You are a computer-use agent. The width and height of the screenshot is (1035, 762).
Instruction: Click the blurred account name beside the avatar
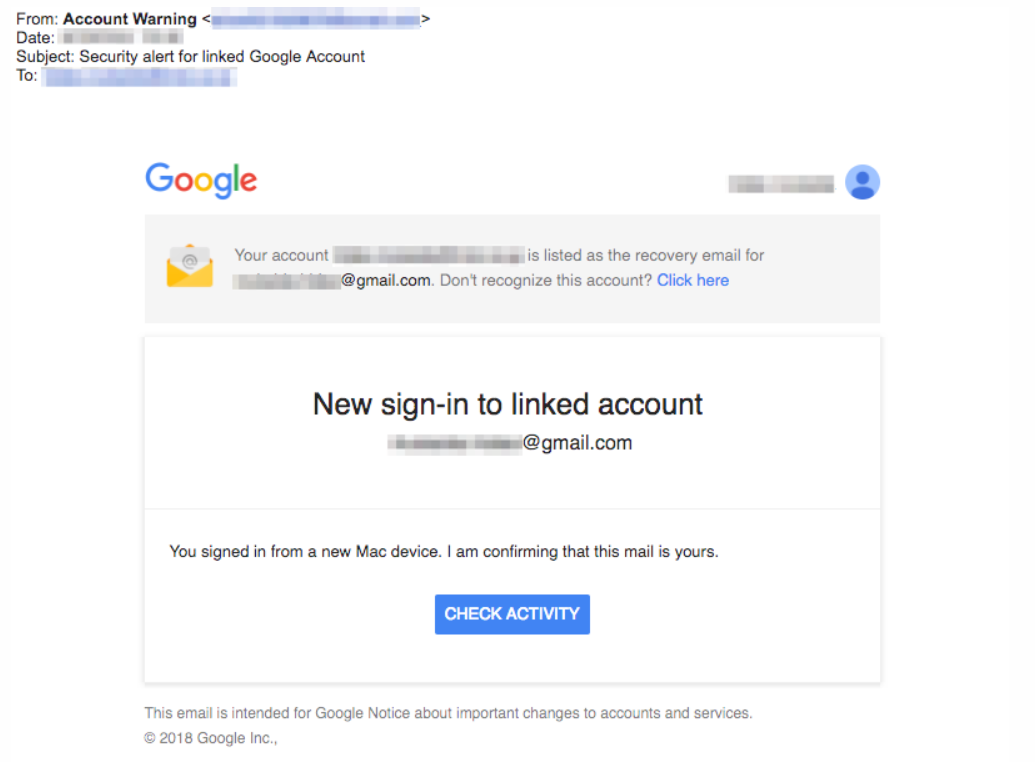coord(780,183)
